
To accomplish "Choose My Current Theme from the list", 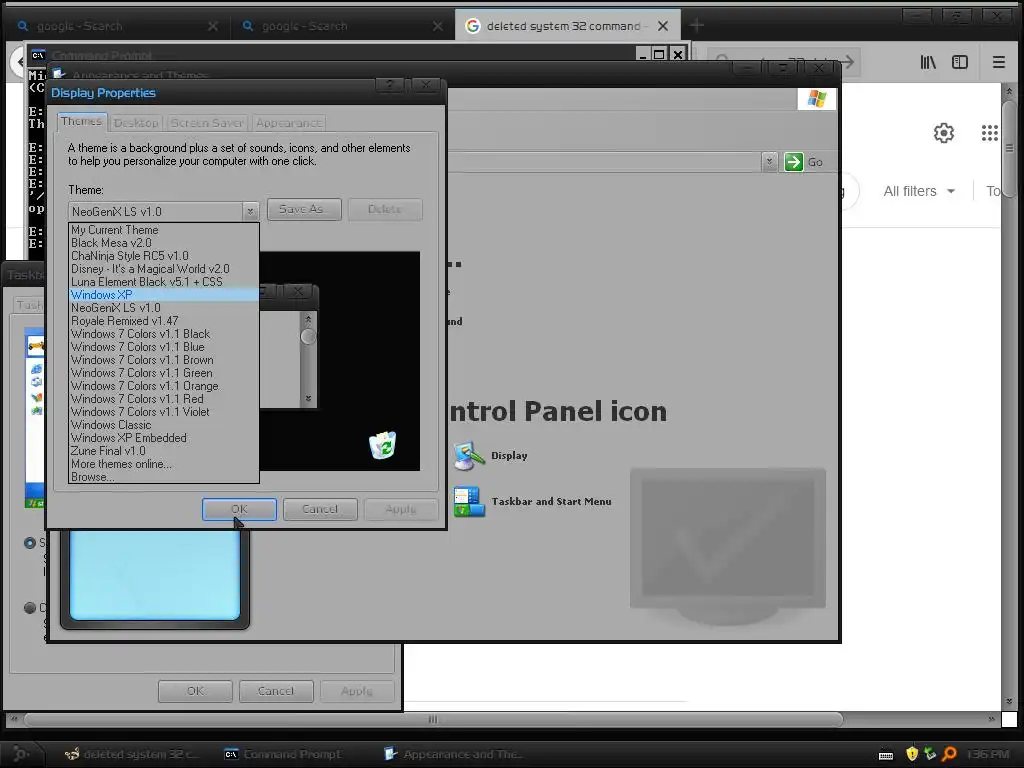I will (163, 230).
